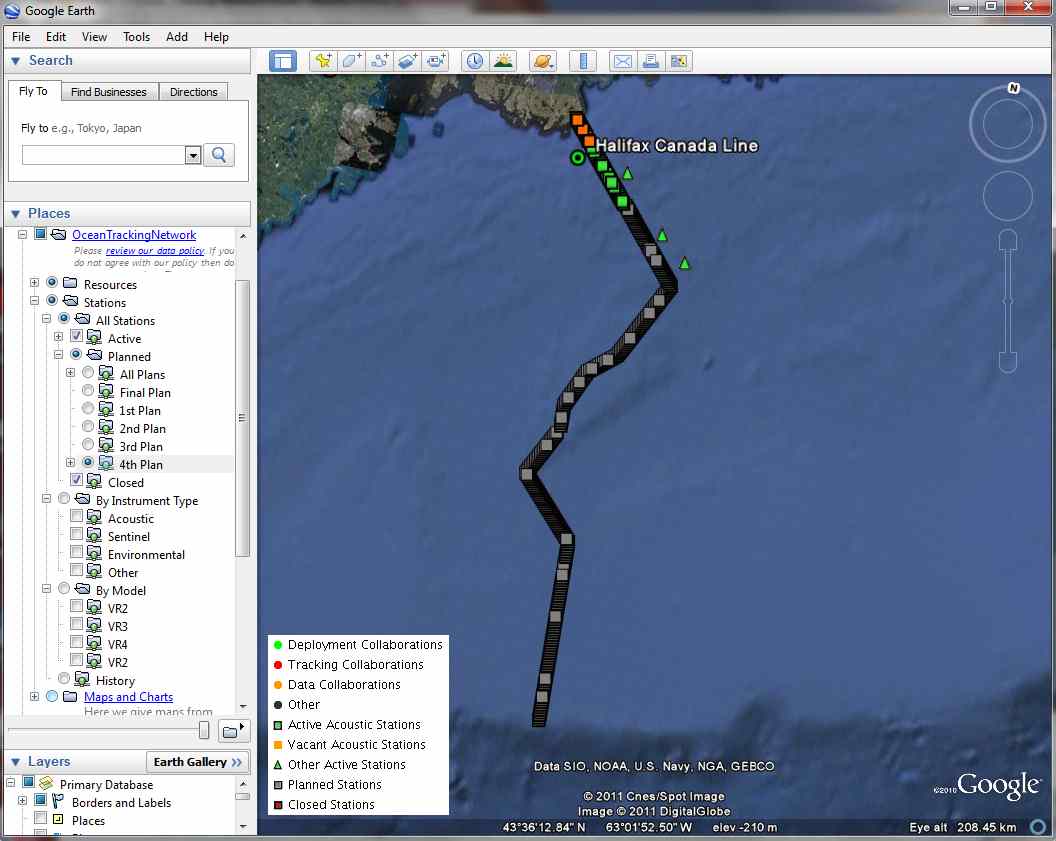
Task: Collapse the Search panel triangle
Action: tap(15, 61)
